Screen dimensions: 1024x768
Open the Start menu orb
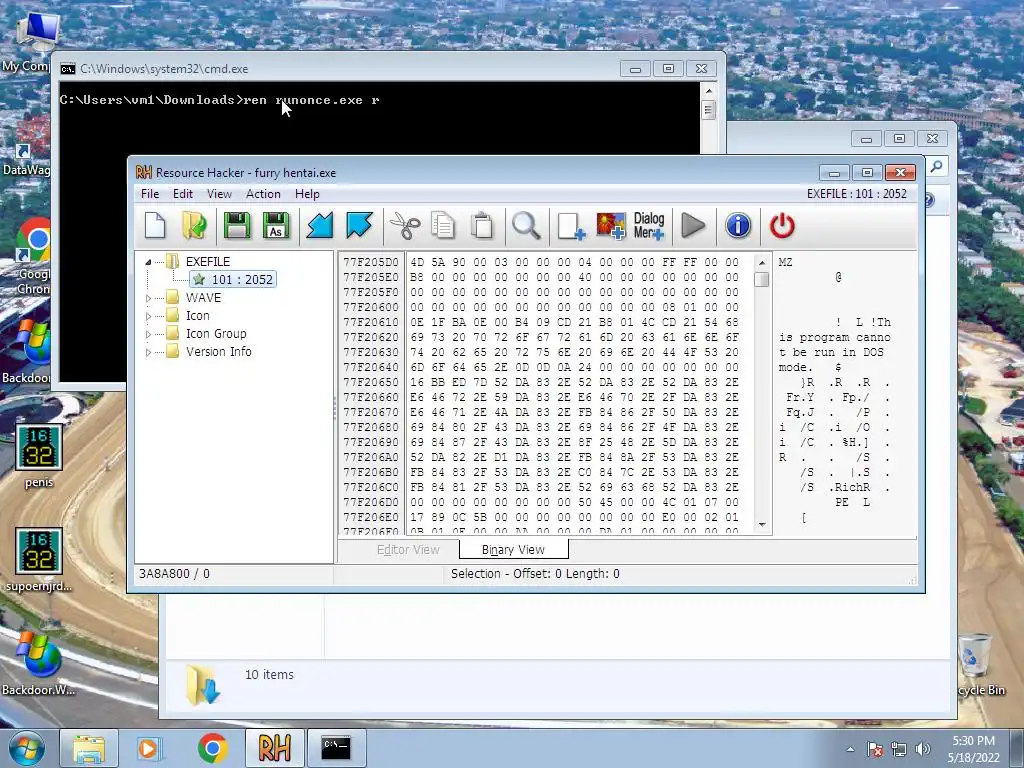coord(27,748)
